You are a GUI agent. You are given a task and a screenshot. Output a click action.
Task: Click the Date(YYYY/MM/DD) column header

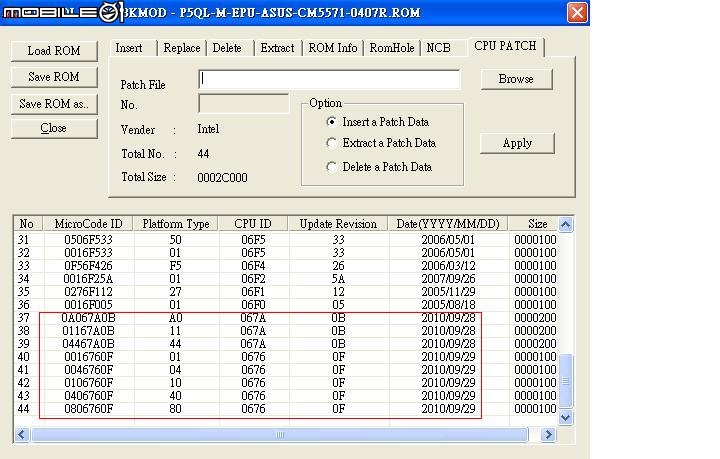click(448, 224)
